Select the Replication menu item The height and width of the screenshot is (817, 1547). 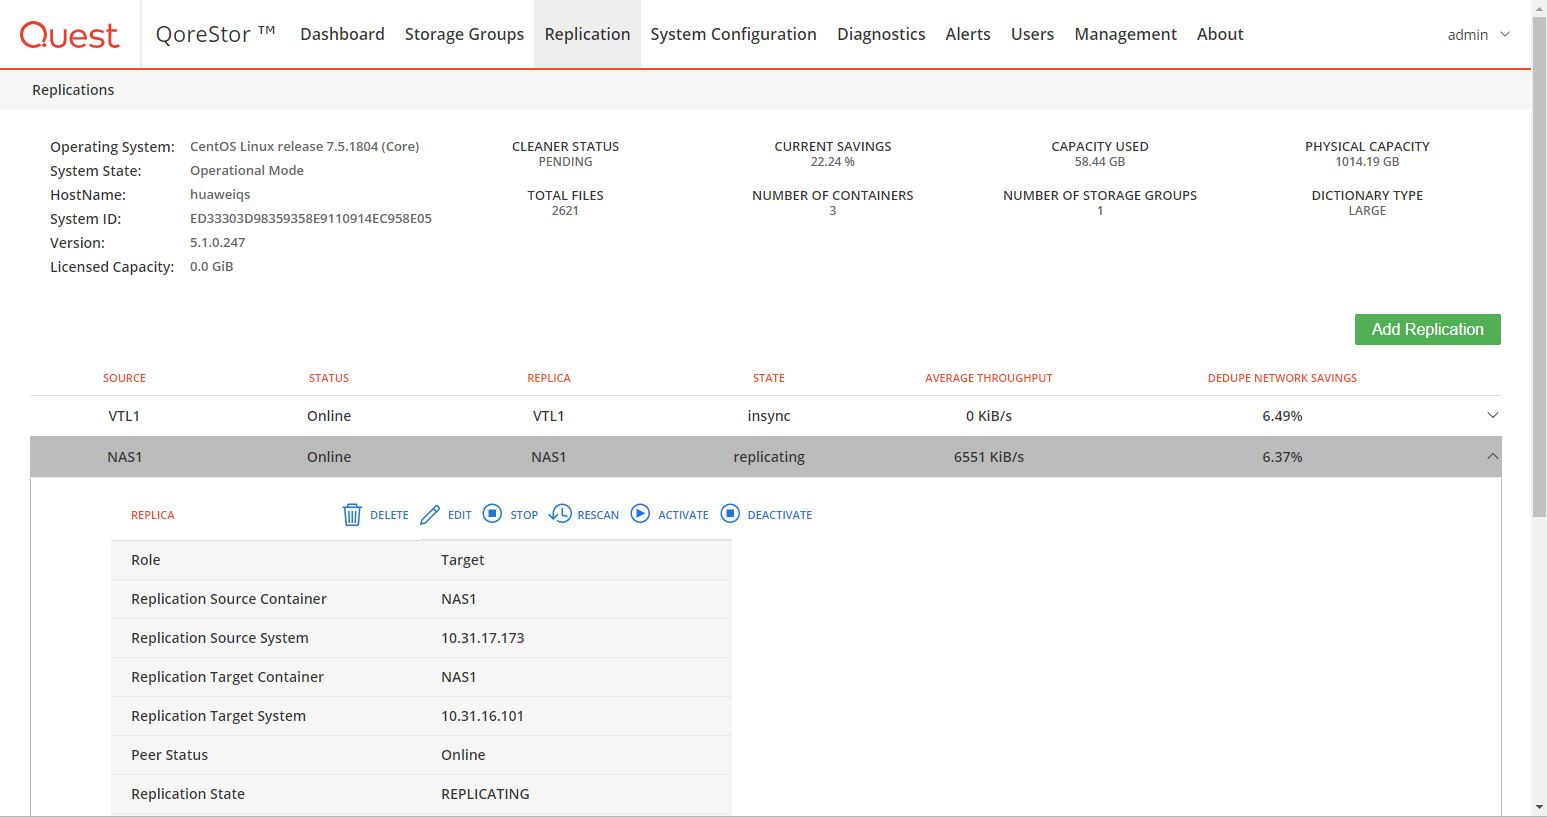click(587, 34)
